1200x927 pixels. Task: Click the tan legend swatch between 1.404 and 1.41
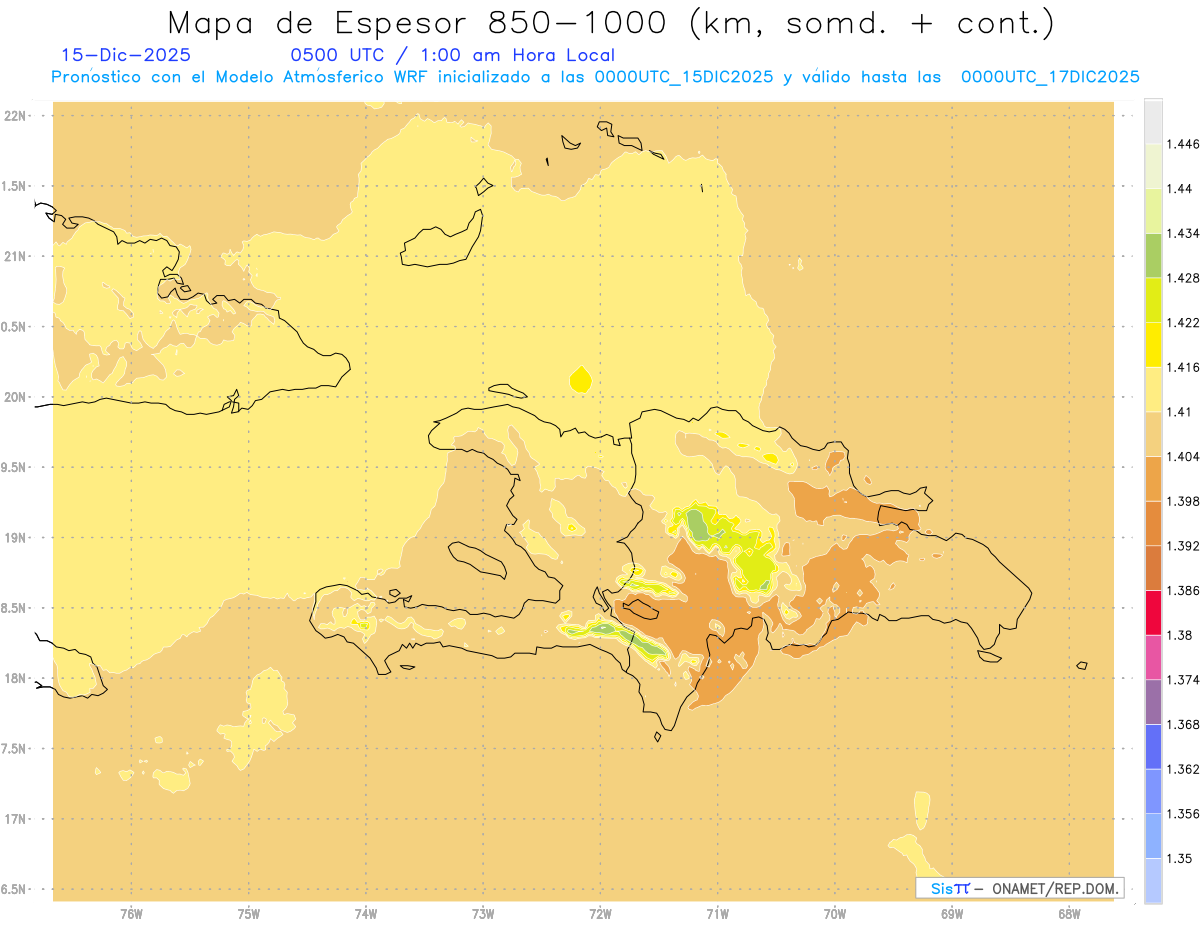pyautogui.click(x=1153, y=434)
